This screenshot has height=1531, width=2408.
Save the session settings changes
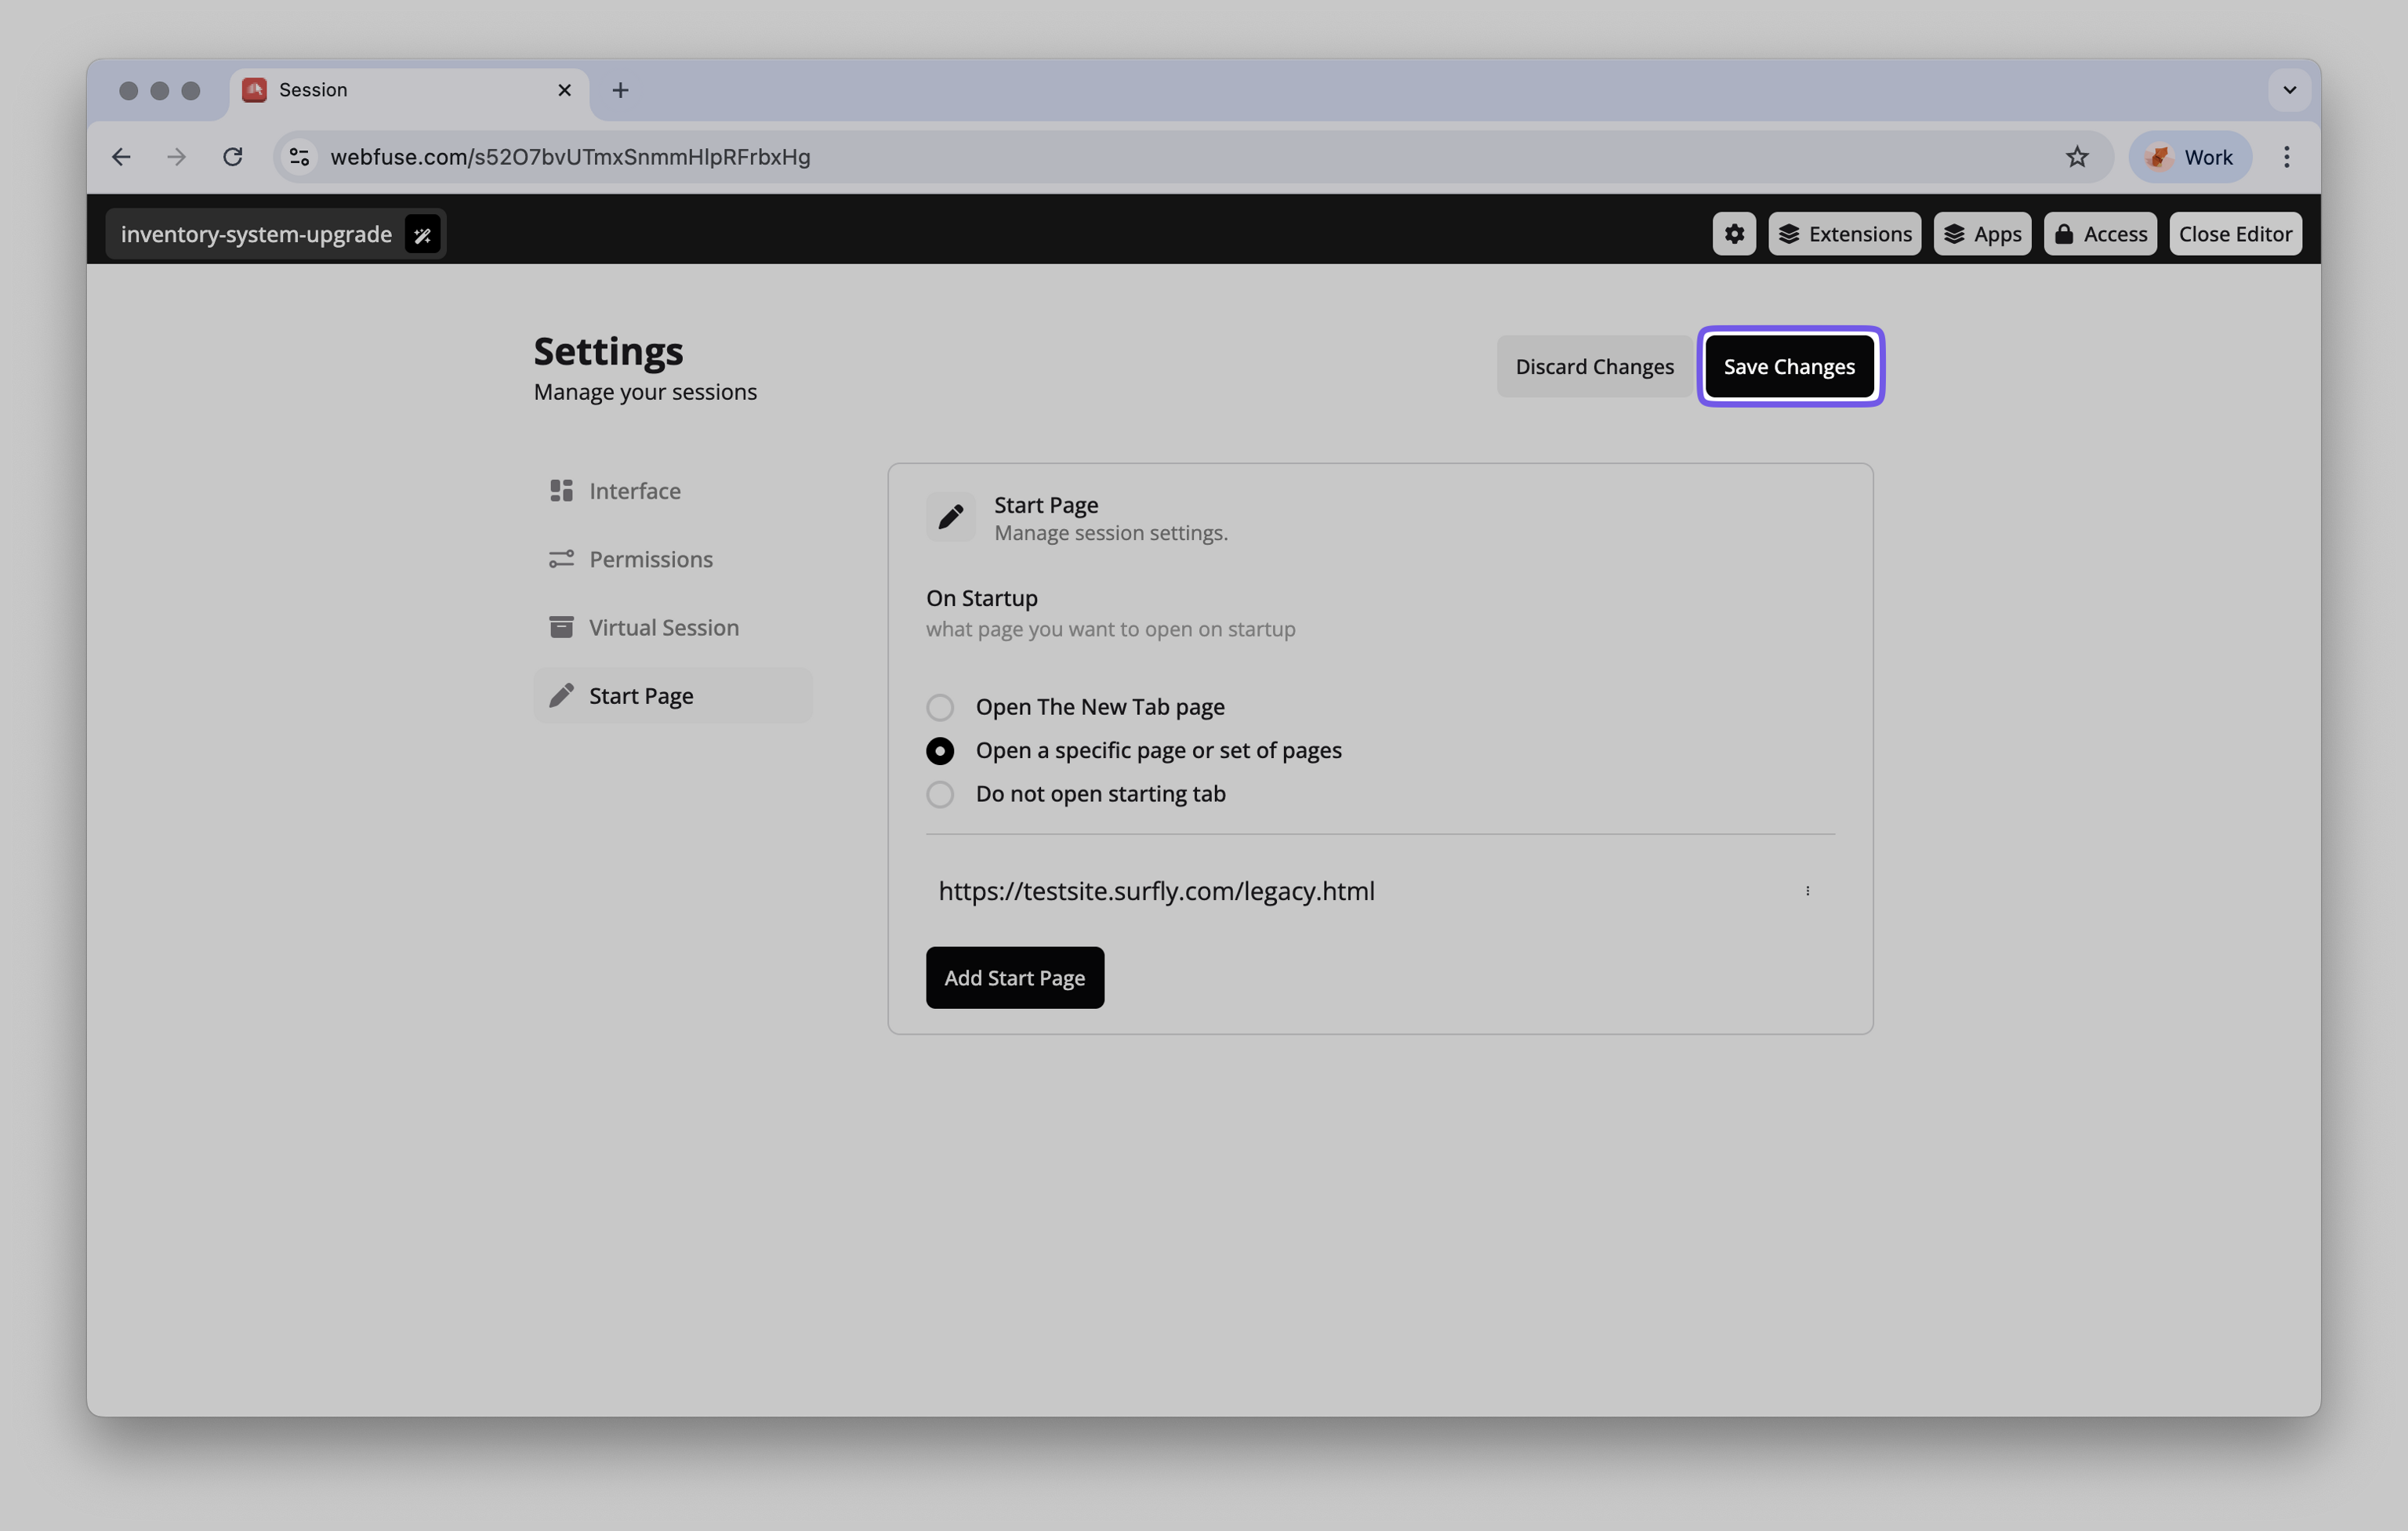click(1789, 366)
